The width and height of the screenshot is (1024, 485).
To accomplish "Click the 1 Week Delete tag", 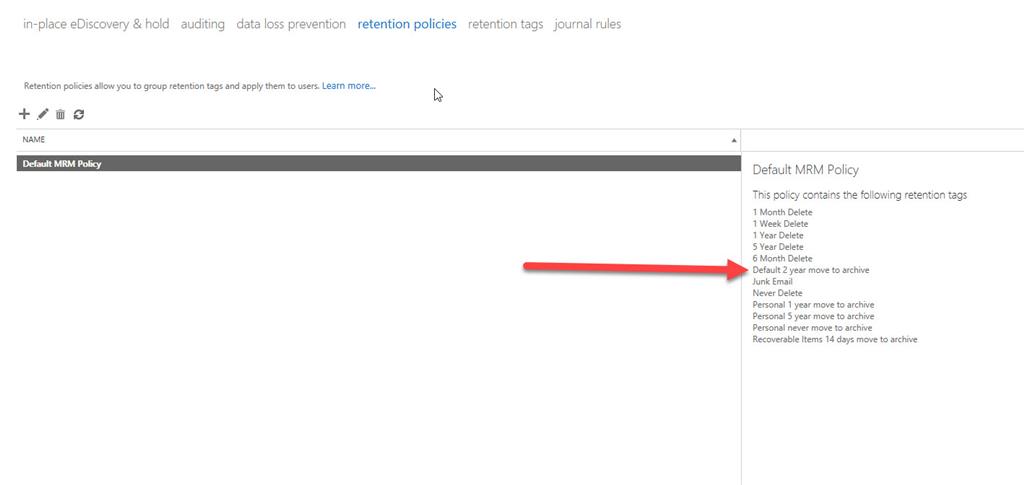I will point(780,224).
